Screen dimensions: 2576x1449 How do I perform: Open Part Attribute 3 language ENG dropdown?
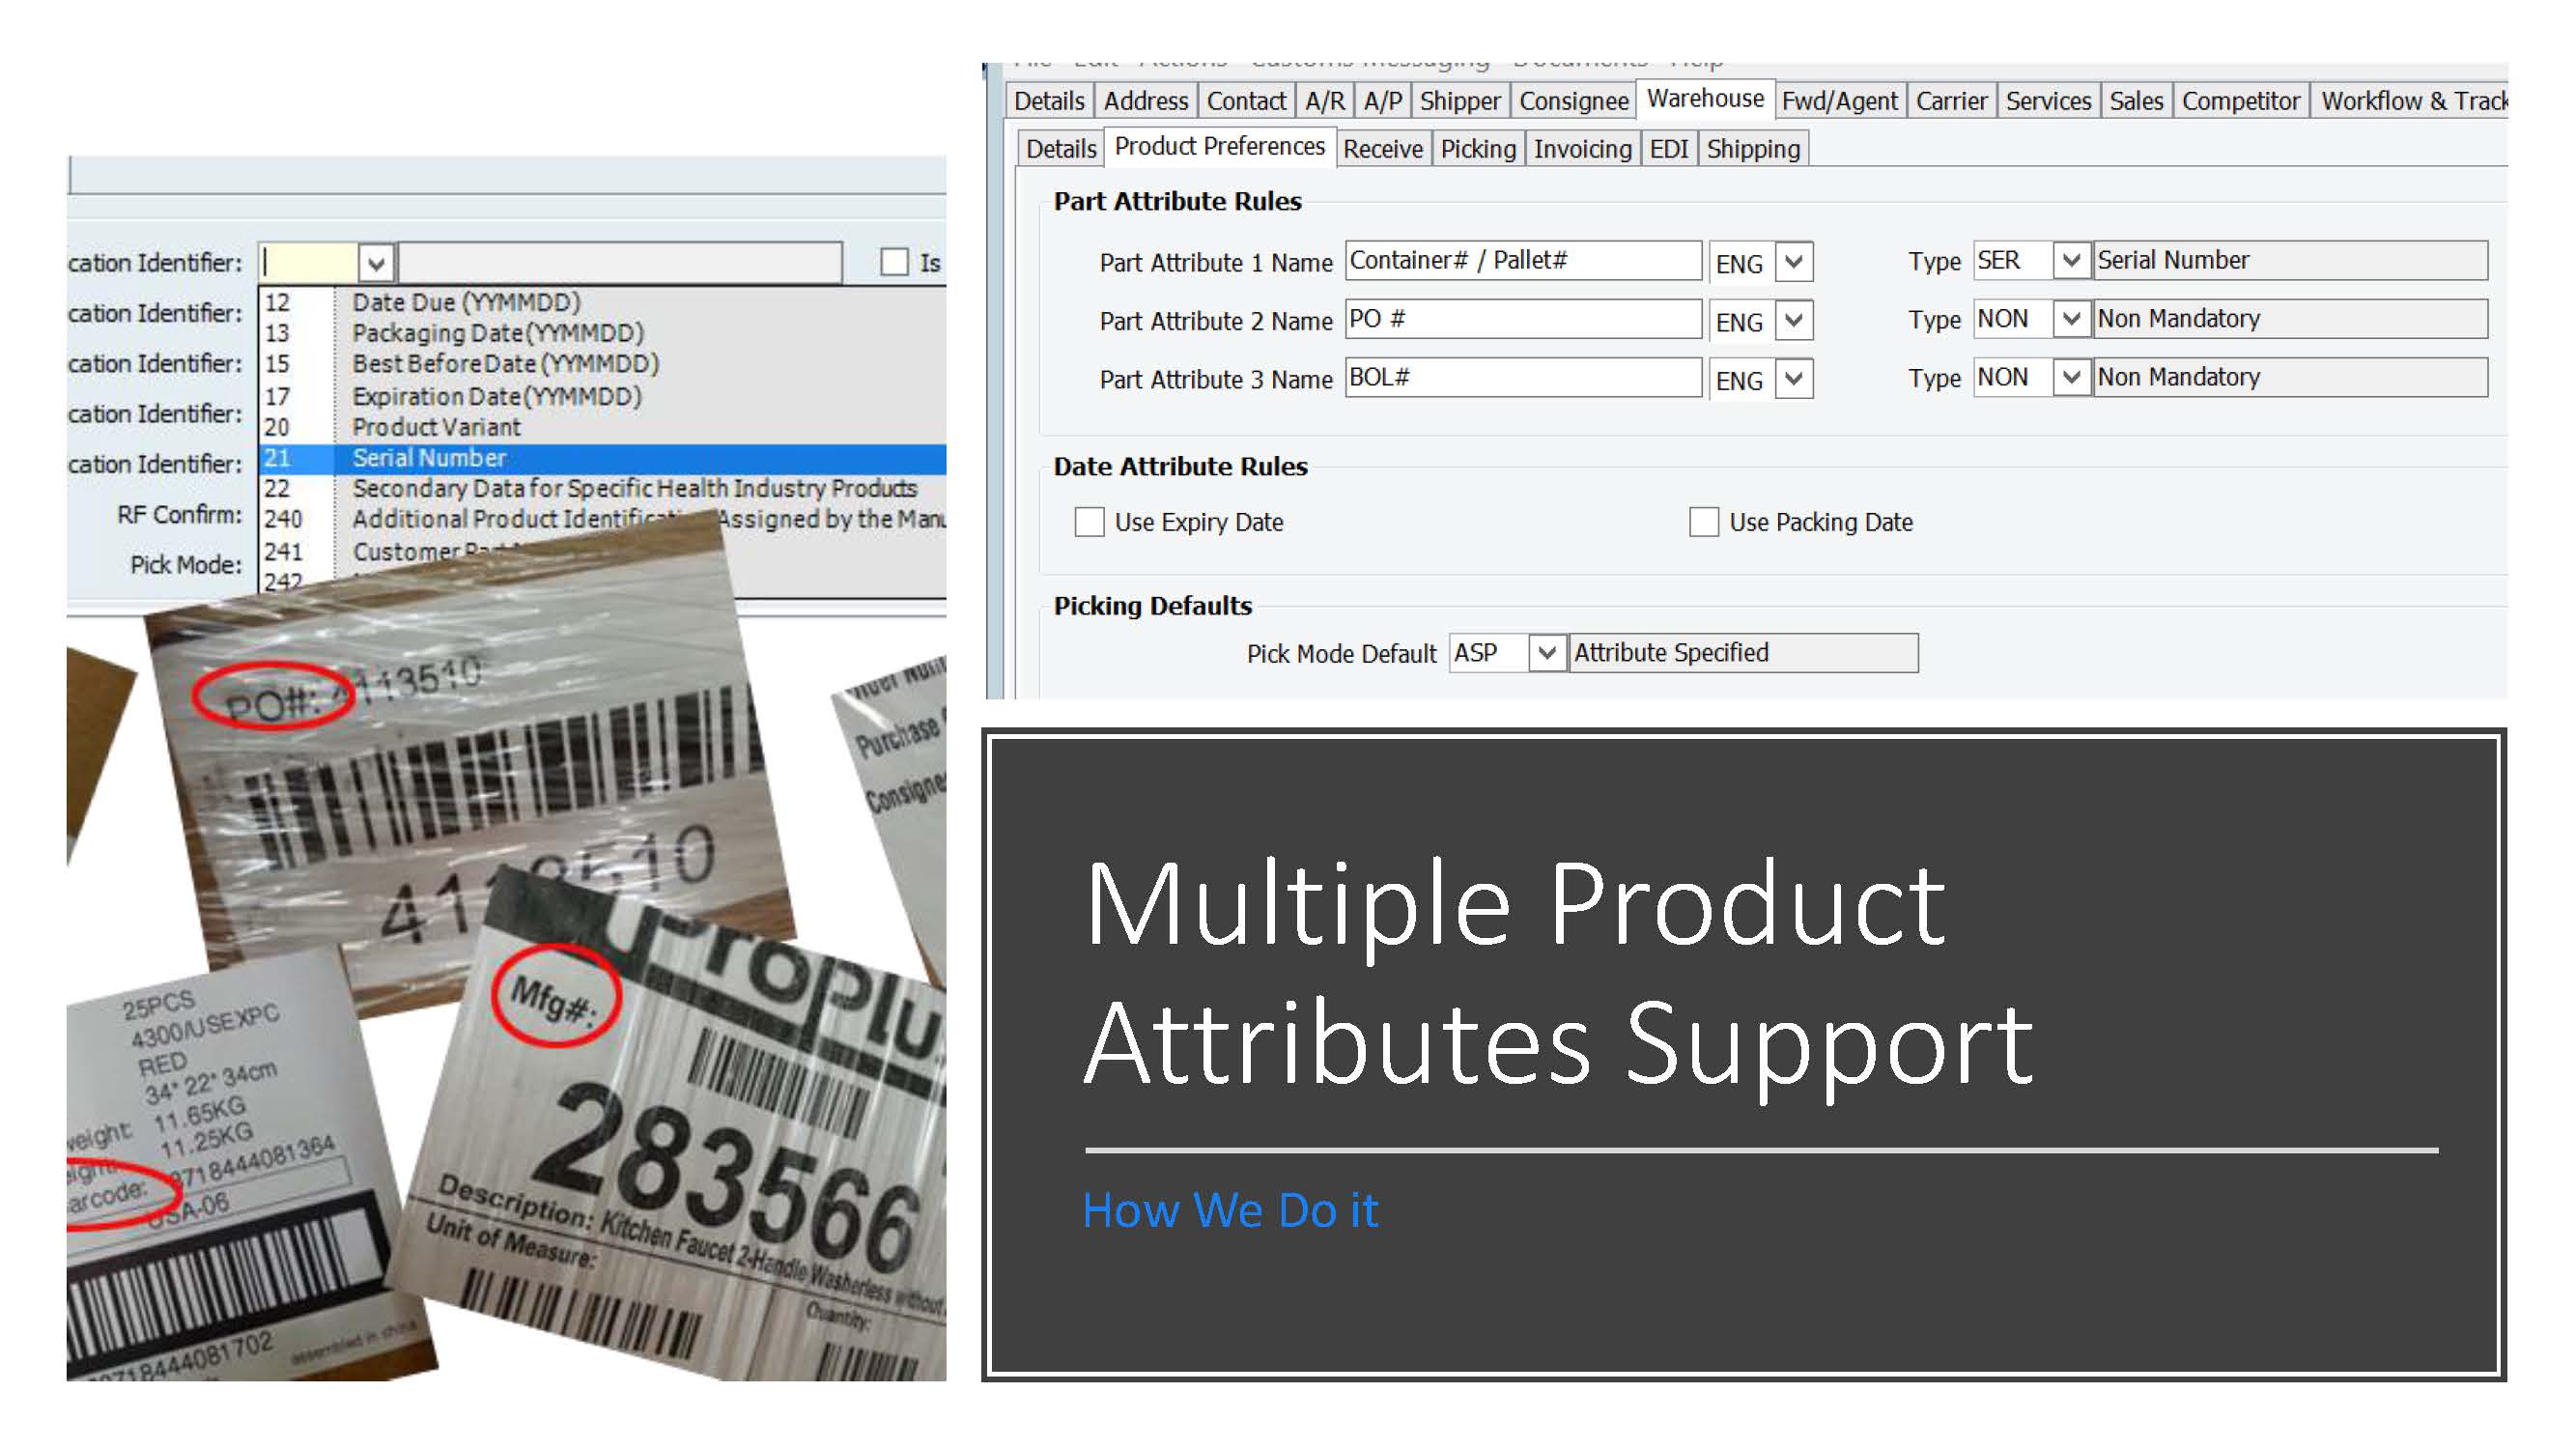(x=1794, y=380)
